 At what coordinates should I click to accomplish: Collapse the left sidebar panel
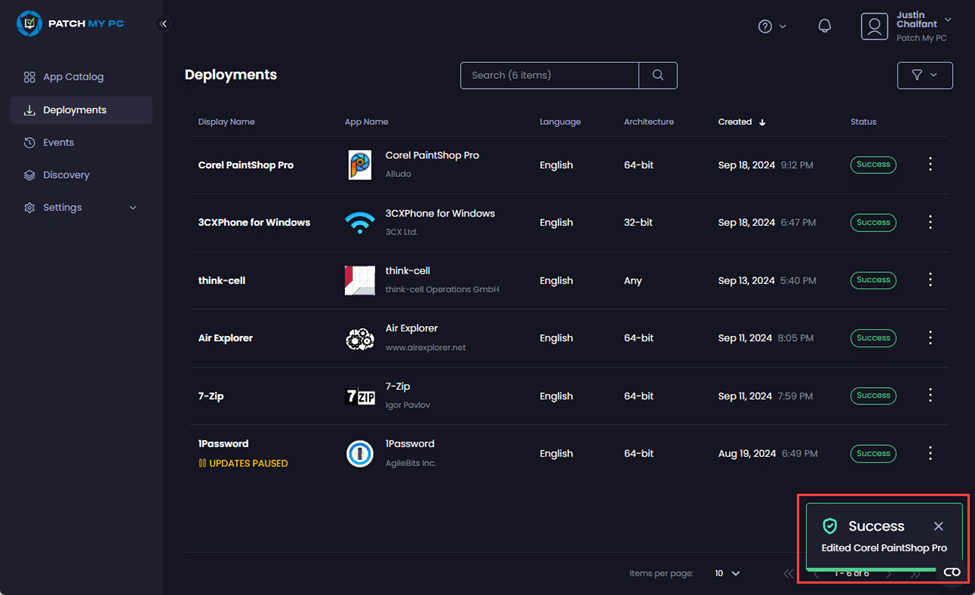[164, 24]
